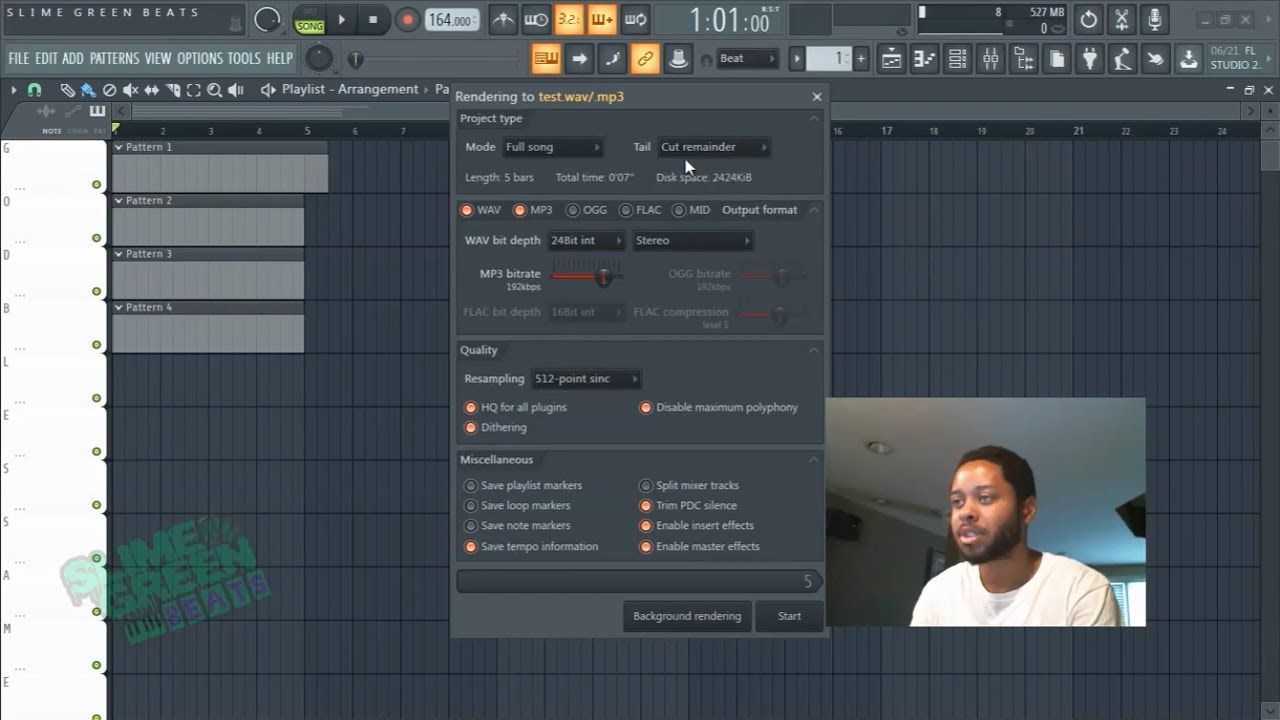1280x720 pixels.
Task: Toggle wait for input to start playing
Action: tap(536, 19)
